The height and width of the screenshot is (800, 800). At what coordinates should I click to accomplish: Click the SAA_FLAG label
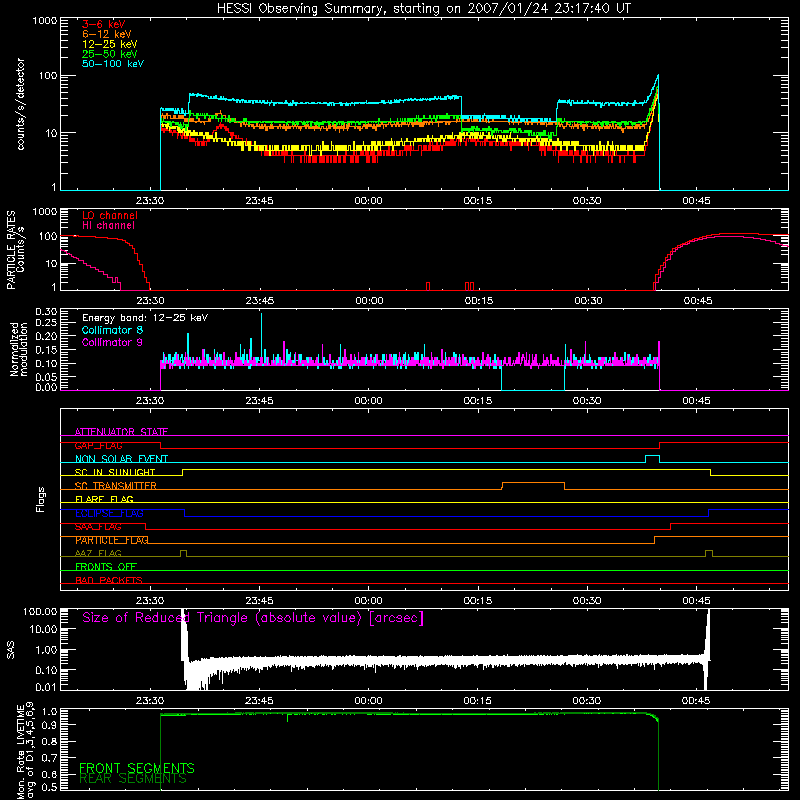(x=98, y=527)
